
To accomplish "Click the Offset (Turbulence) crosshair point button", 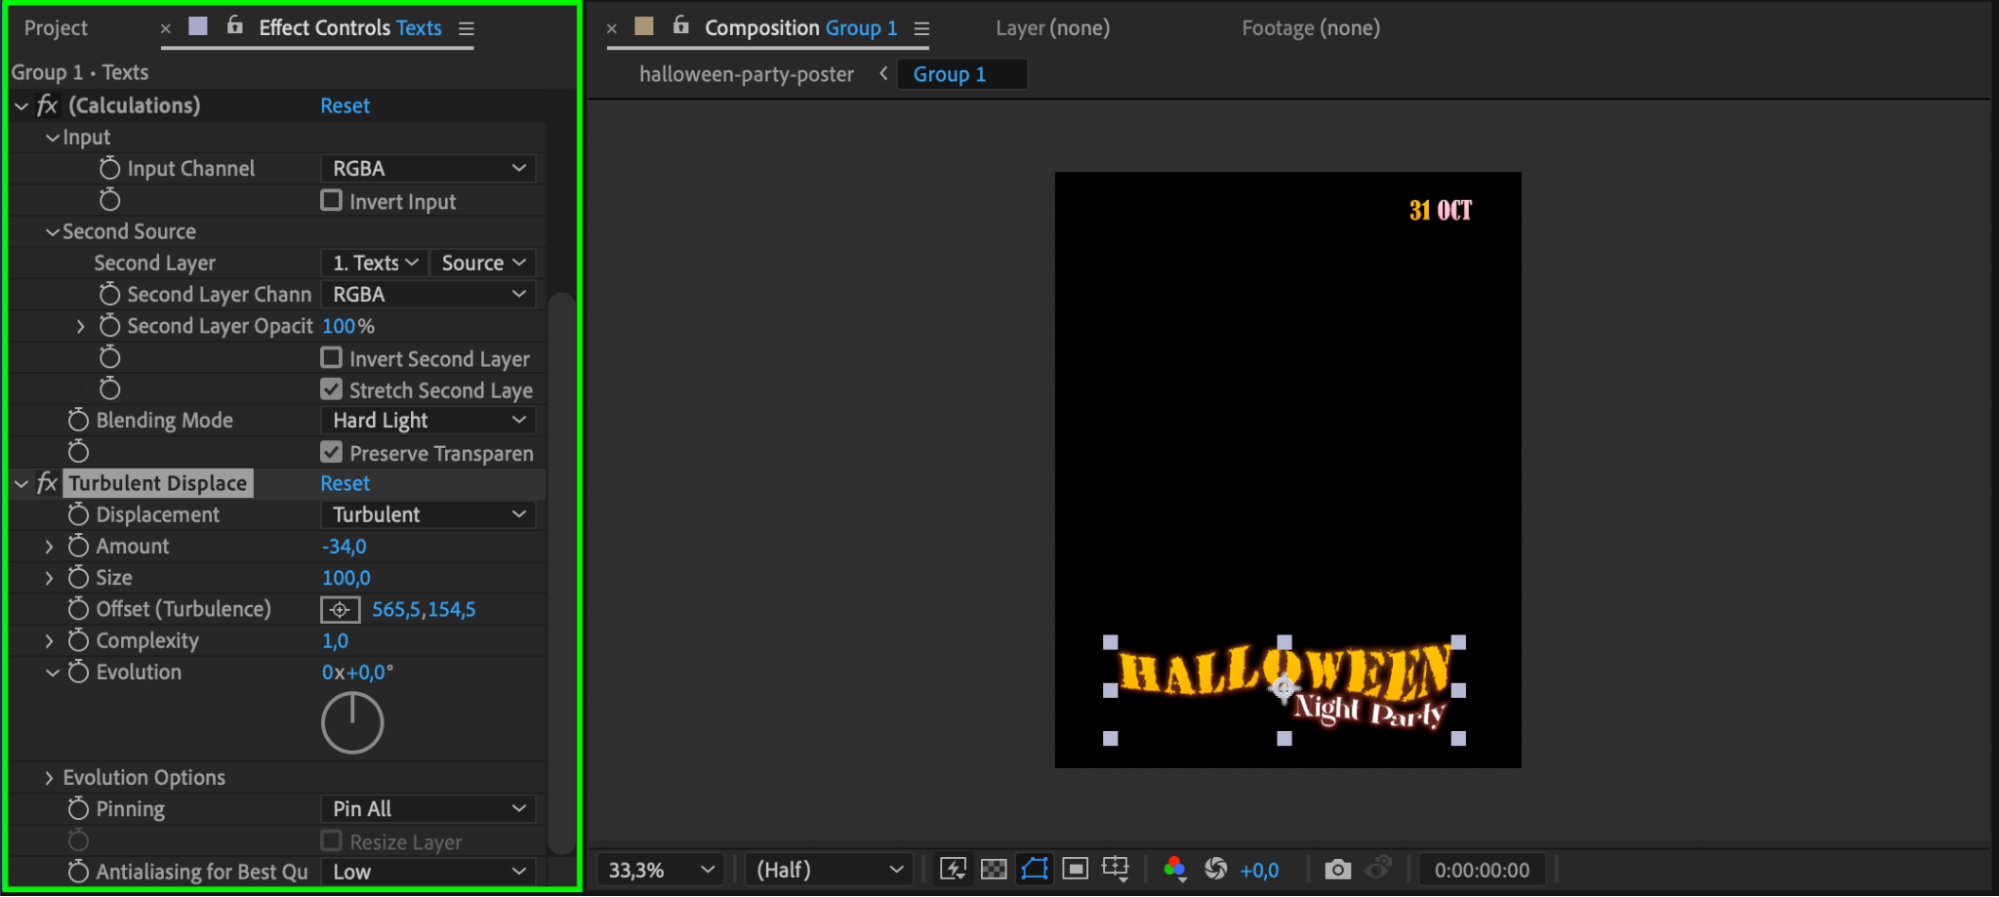I will [x=340, y=609].
